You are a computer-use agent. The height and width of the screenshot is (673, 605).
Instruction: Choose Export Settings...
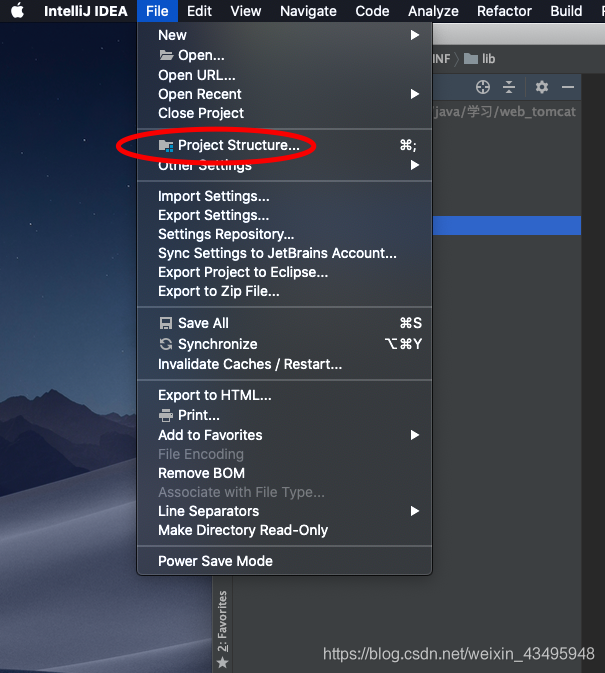pyautogui.click(x=284, y=215)
